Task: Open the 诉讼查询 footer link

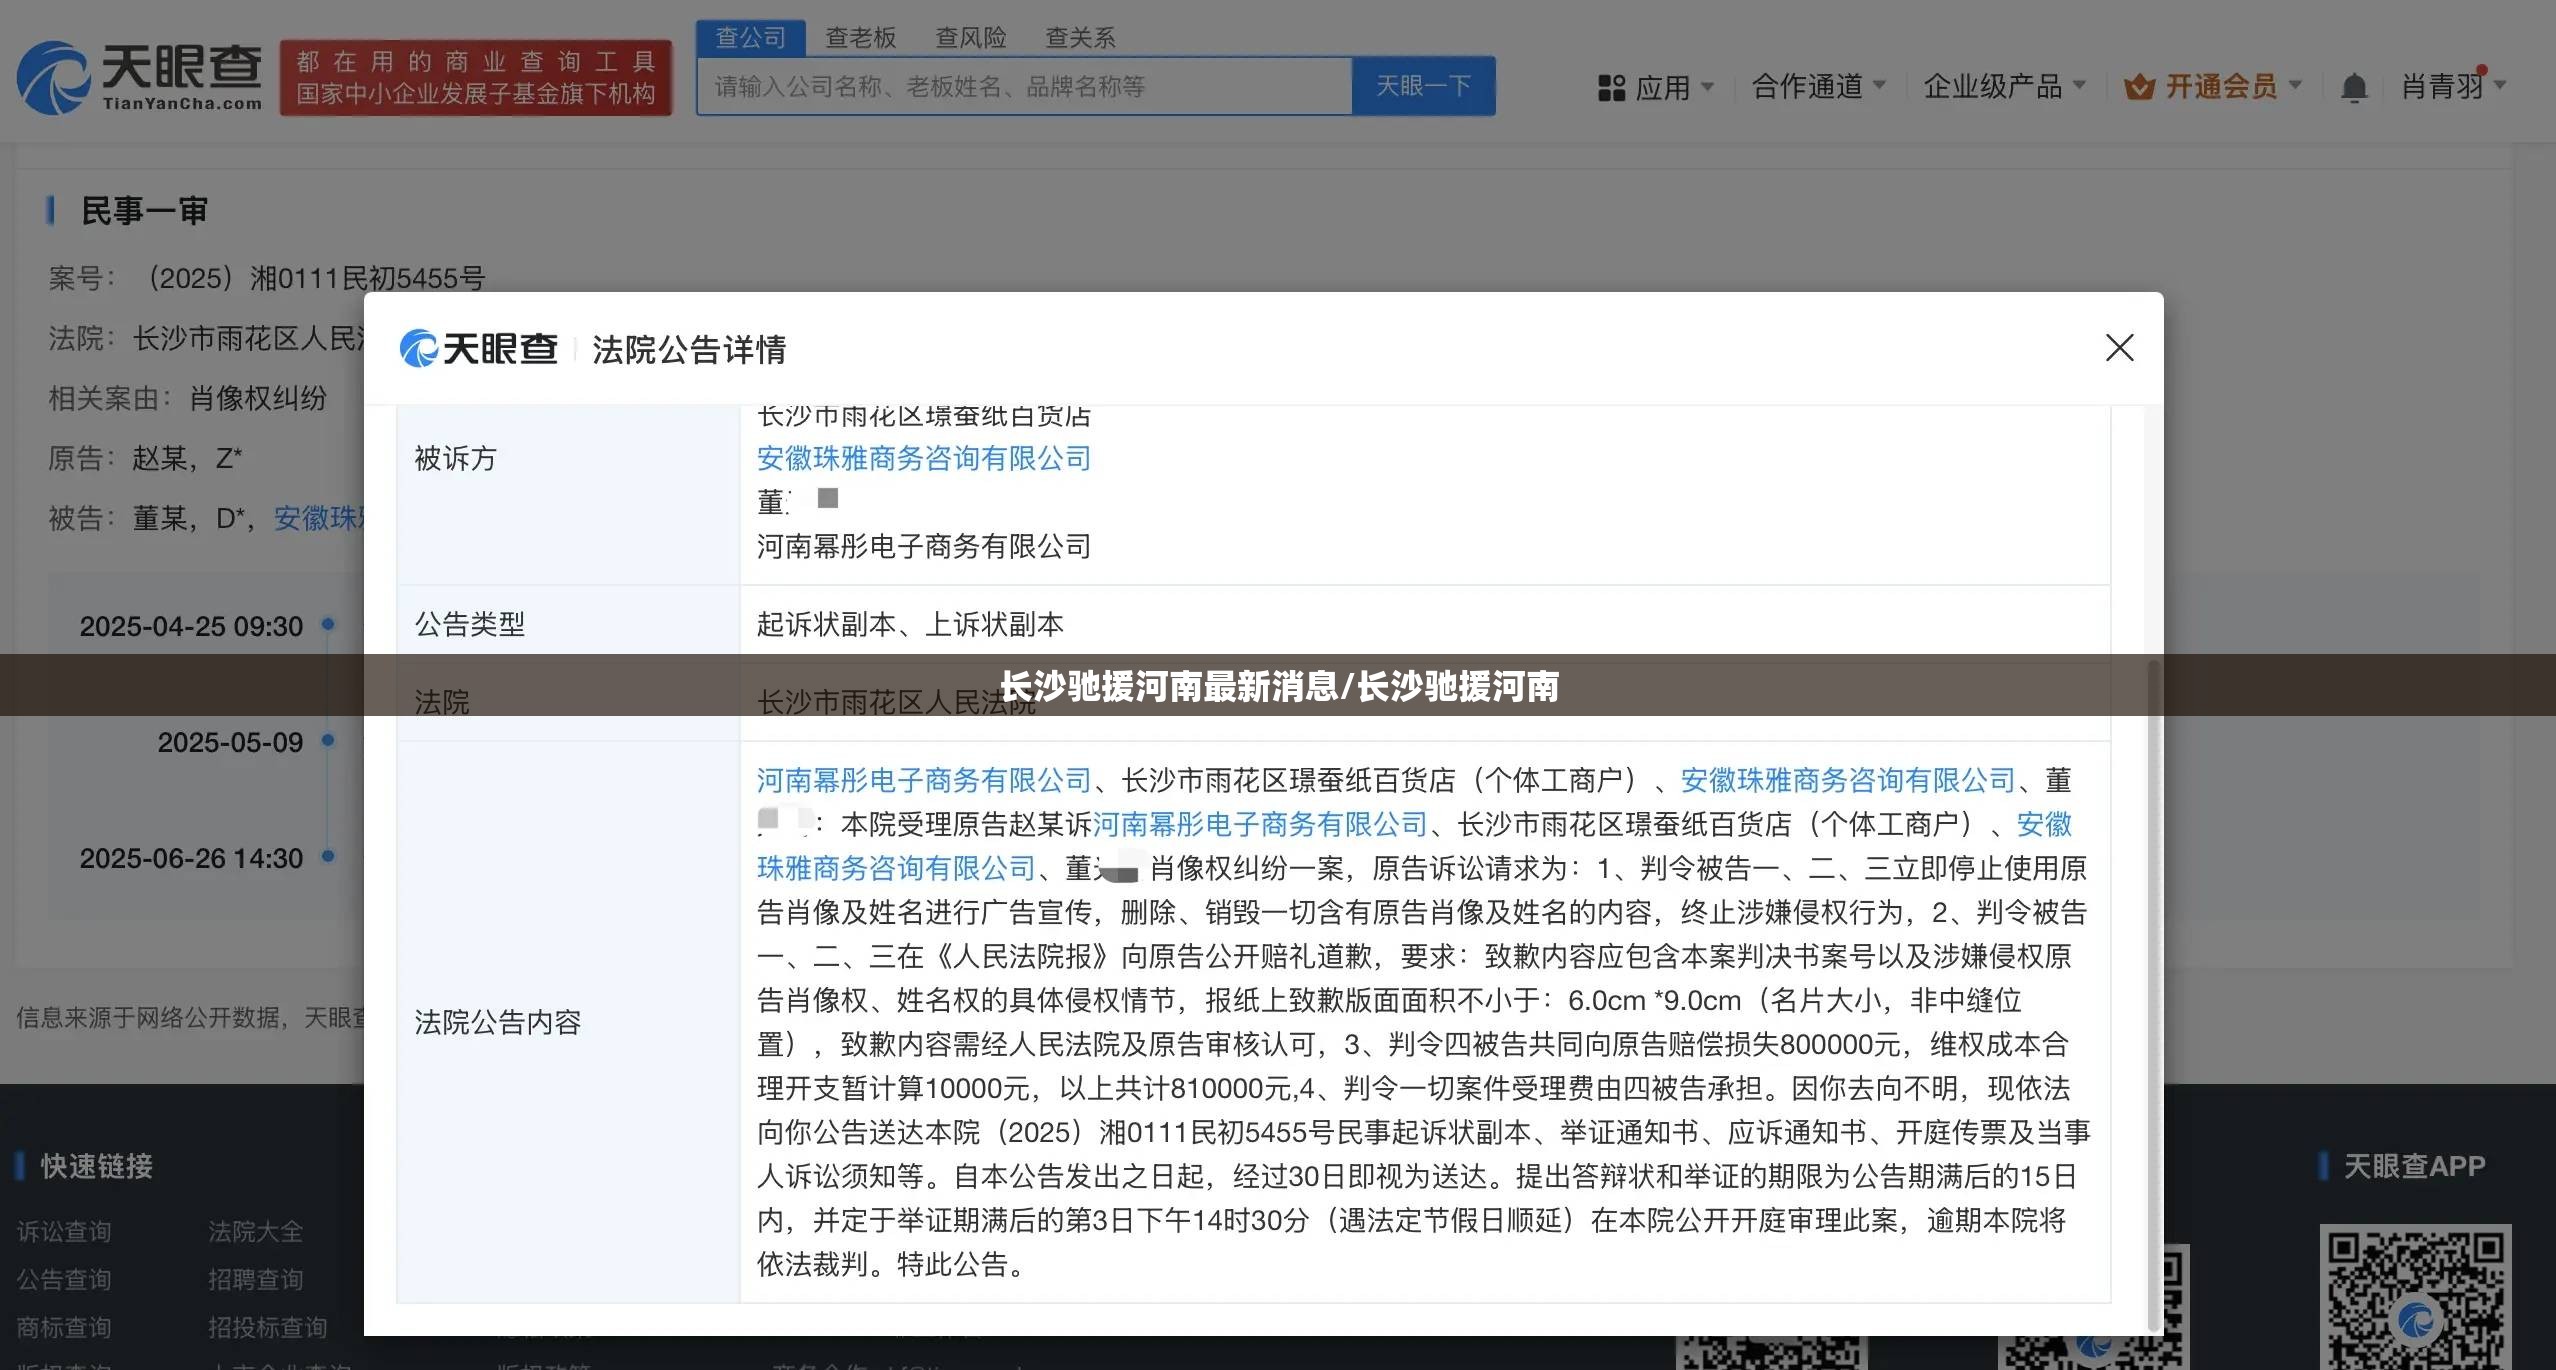Action: coord(64,1232)
